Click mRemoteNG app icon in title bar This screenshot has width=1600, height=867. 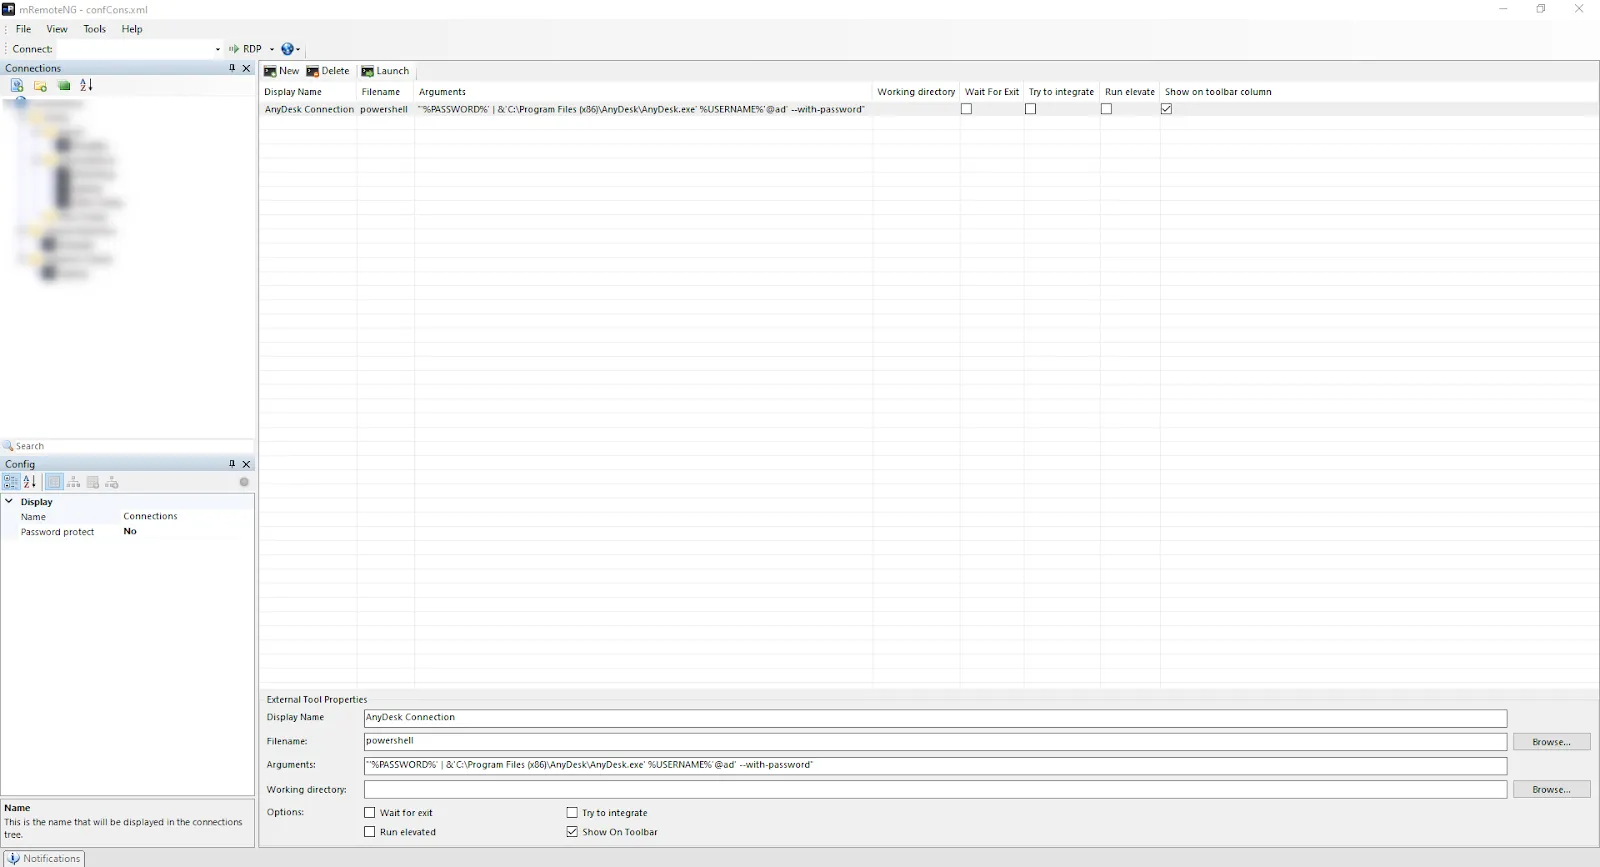(9, 9)
